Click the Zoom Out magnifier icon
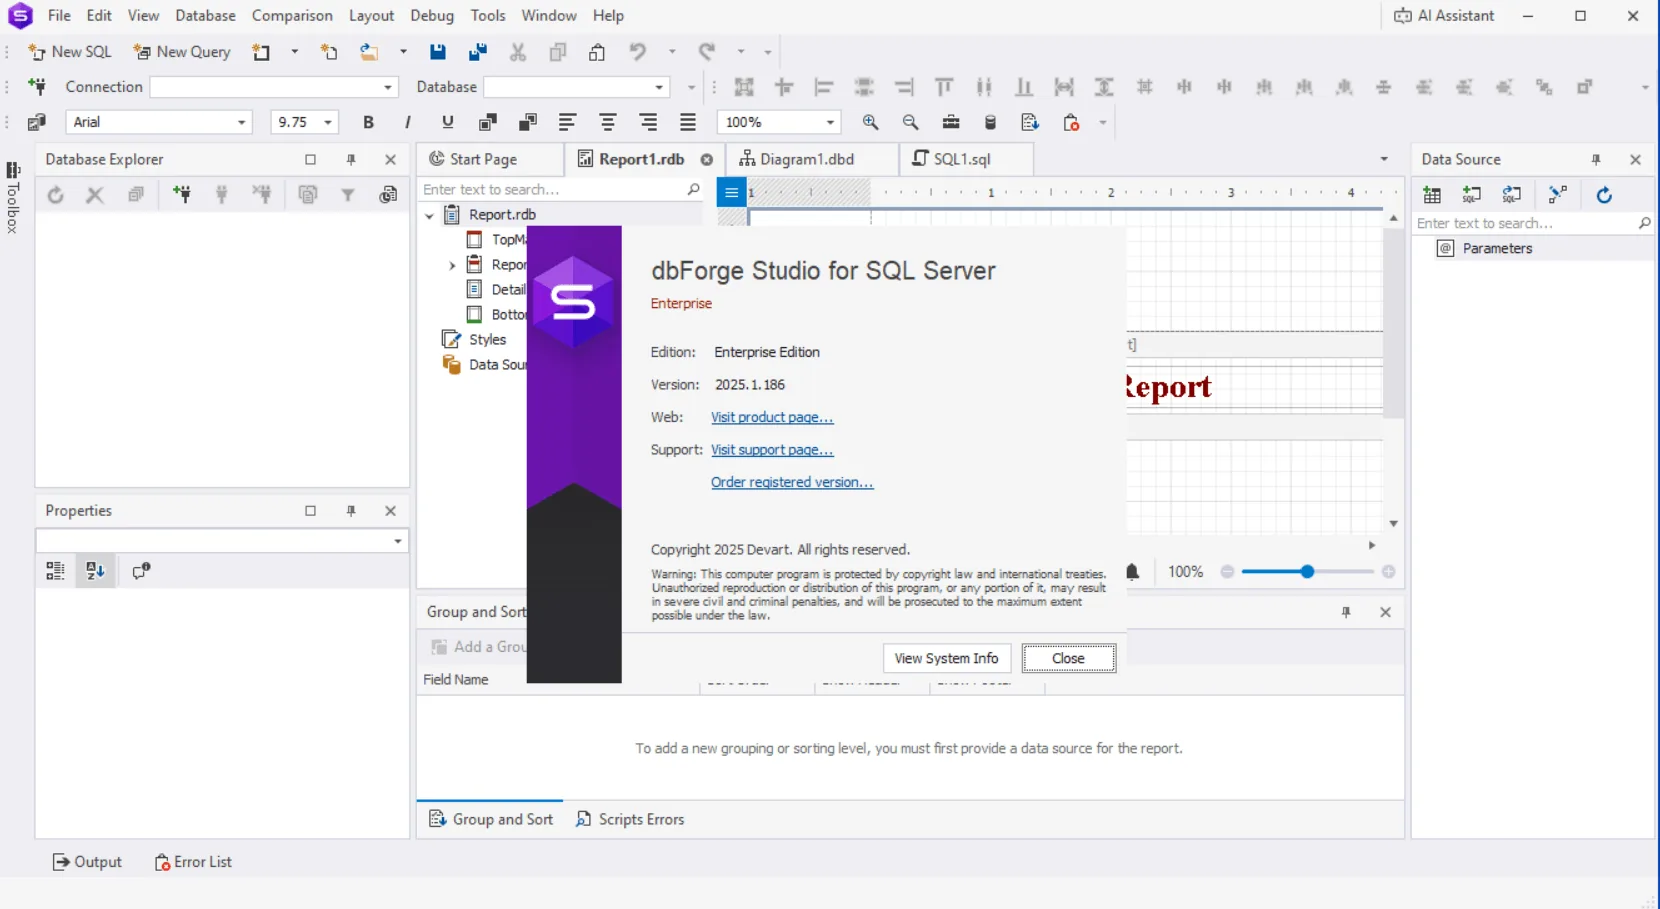Screen dimensions: 1660x909 [910, 122]
